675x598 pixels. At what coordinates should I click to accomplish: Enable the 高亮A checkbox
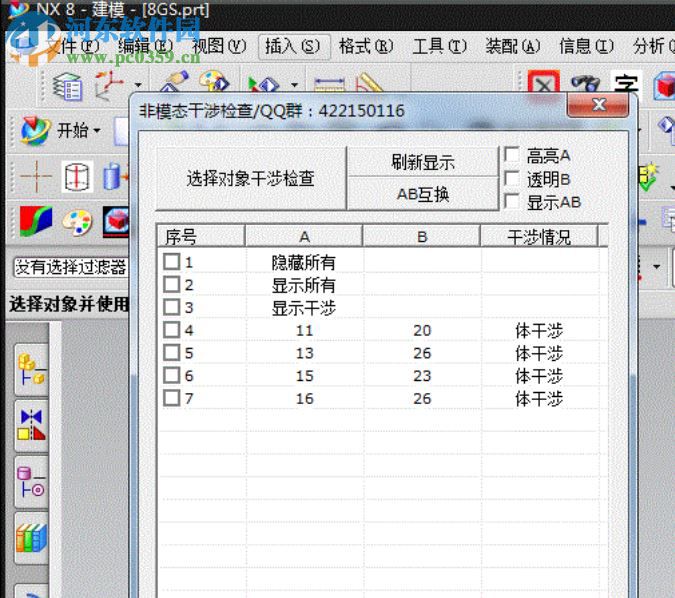(x=511, y=155)
